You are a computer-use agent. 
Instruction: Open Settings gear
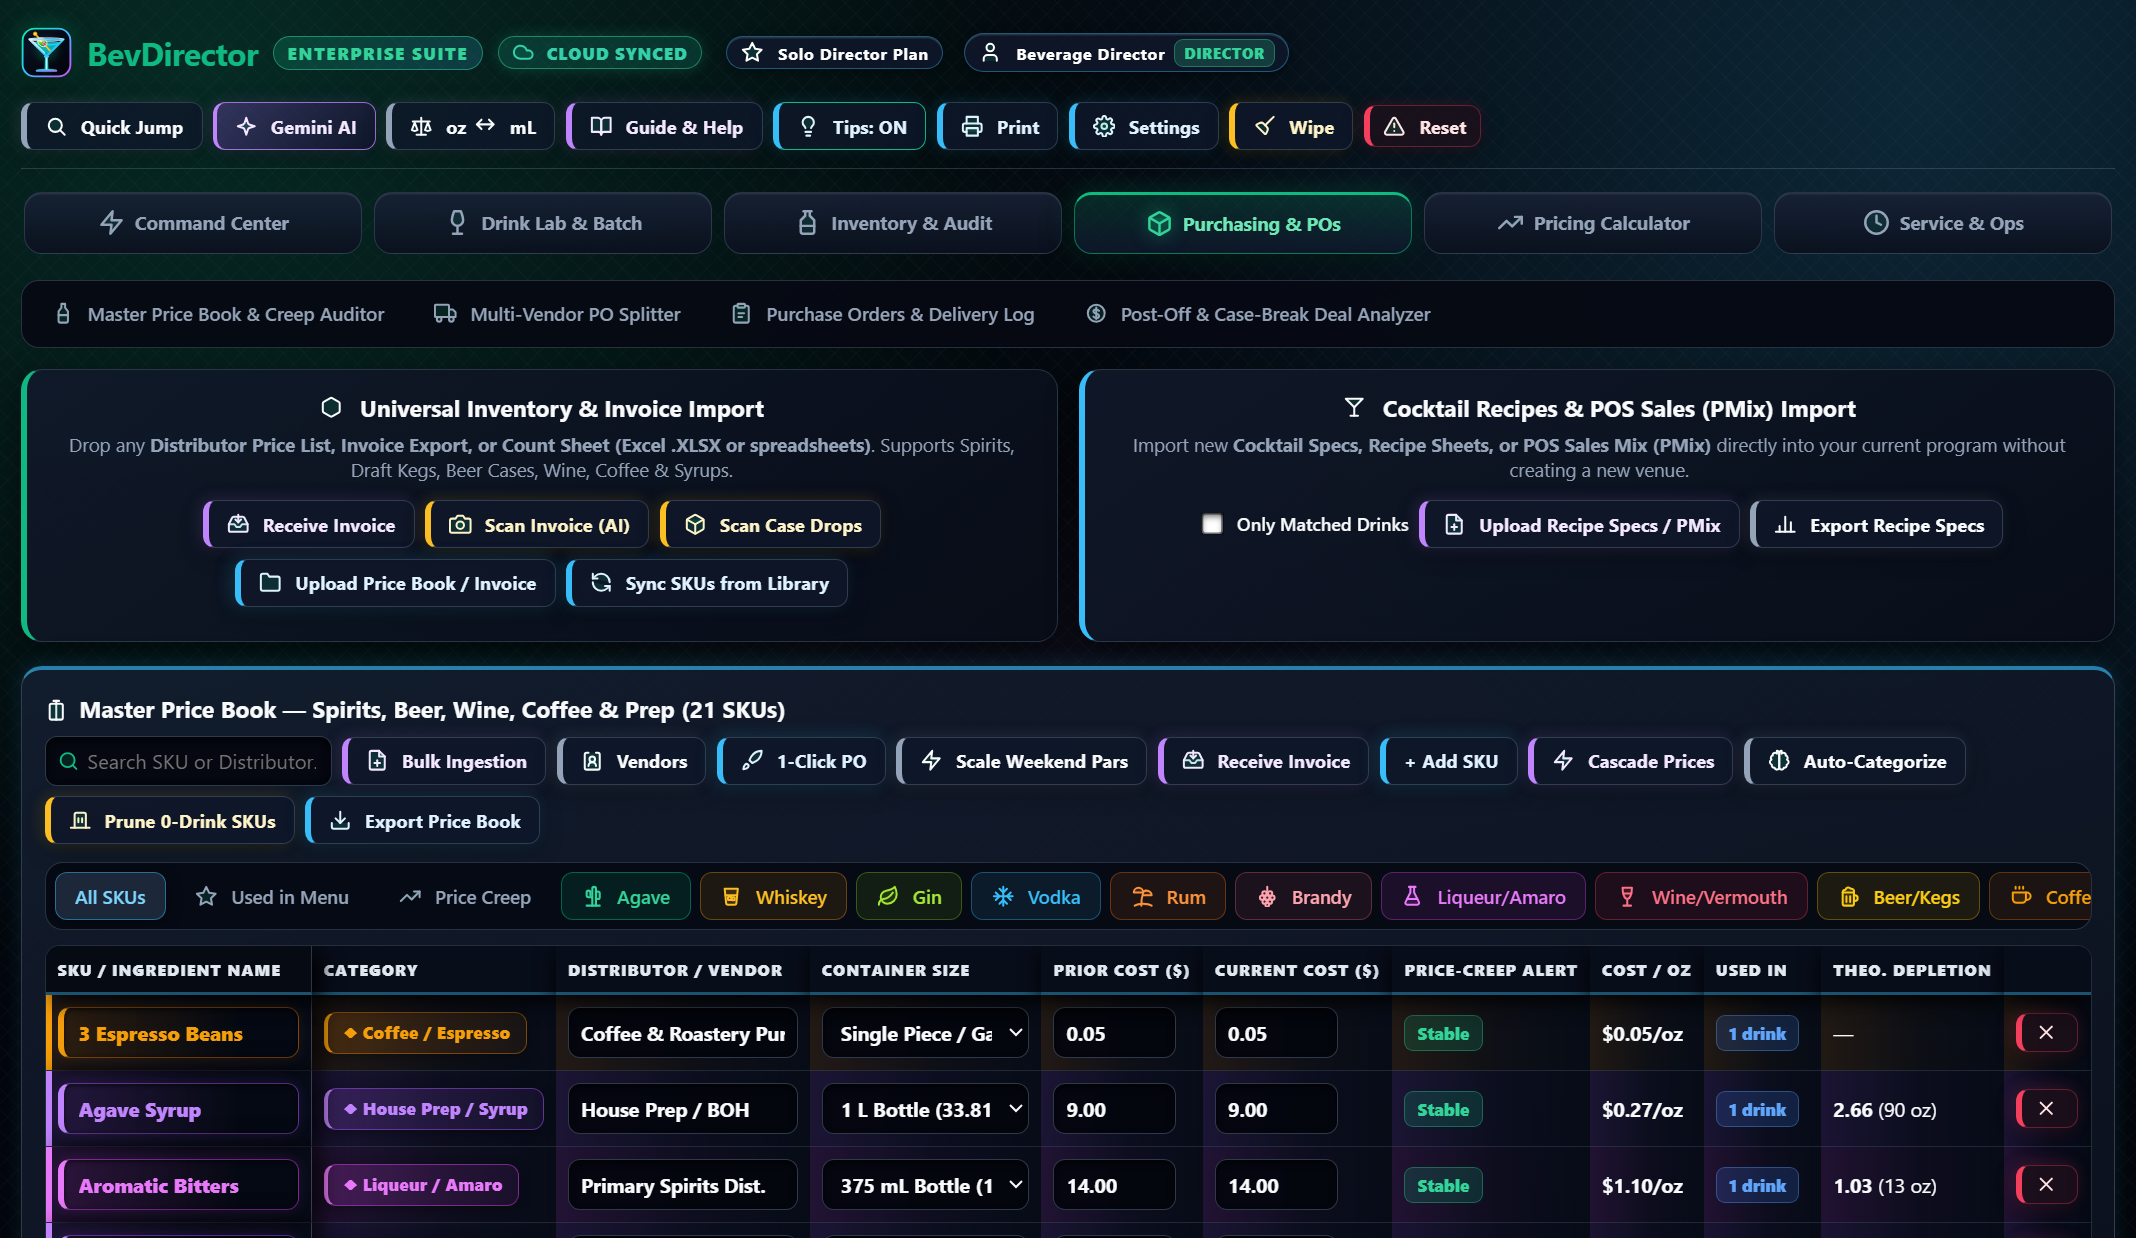click(1144, 127)
